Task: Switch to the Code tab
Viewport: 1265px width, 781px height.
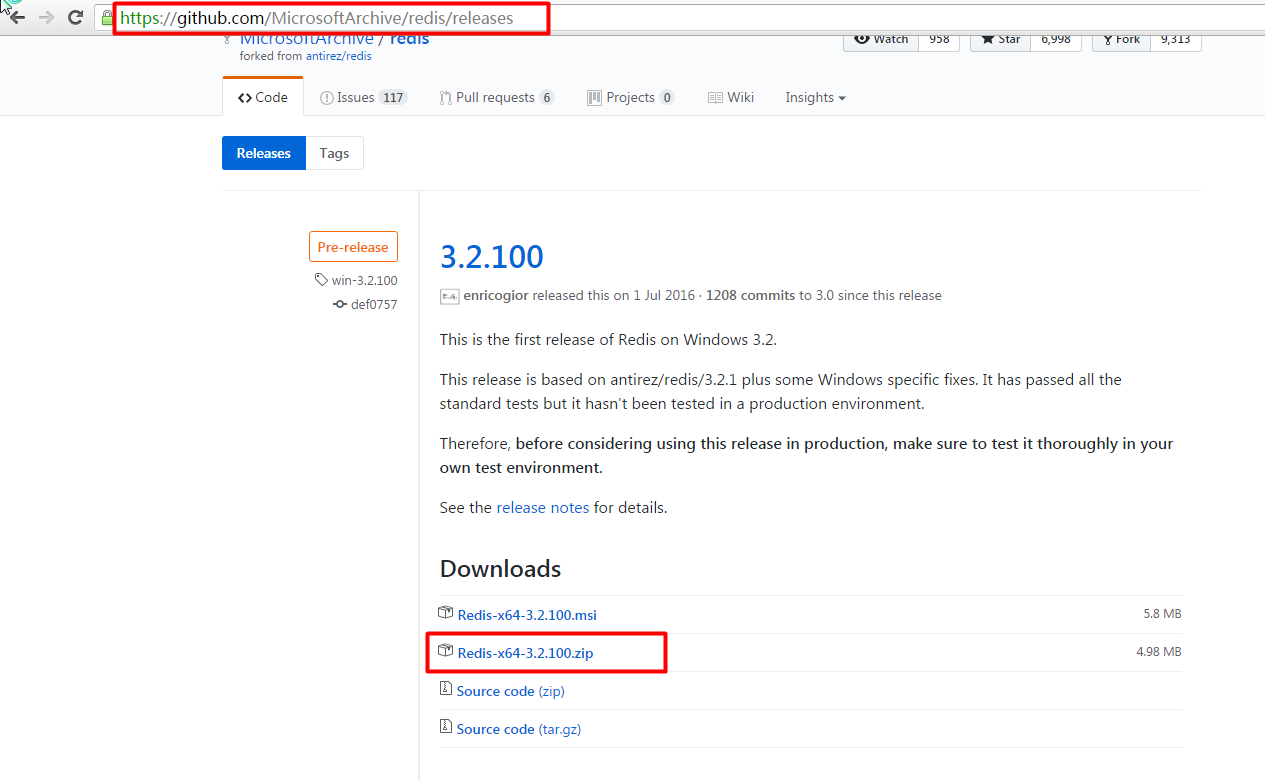Action: pyautogui.click(x=263, y=97)
